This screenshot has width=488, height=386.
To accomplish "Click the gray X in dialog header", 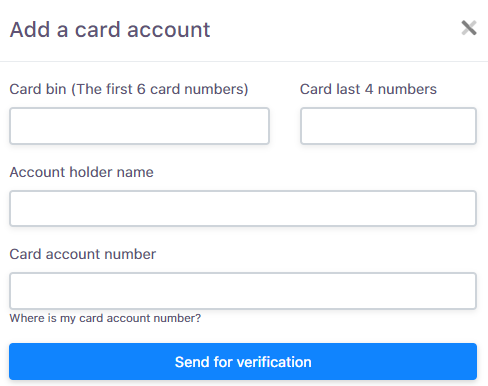I will click(469, 28).
